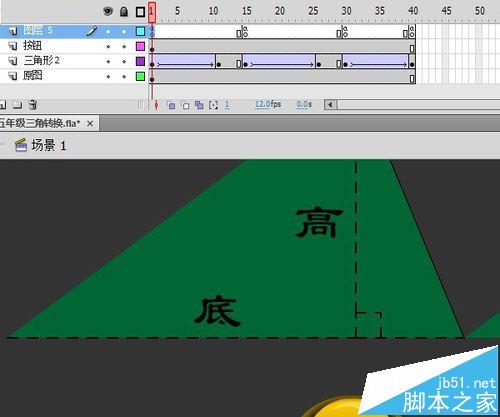
Task: Click the center frame icon
Action: [x=156, y=105]
